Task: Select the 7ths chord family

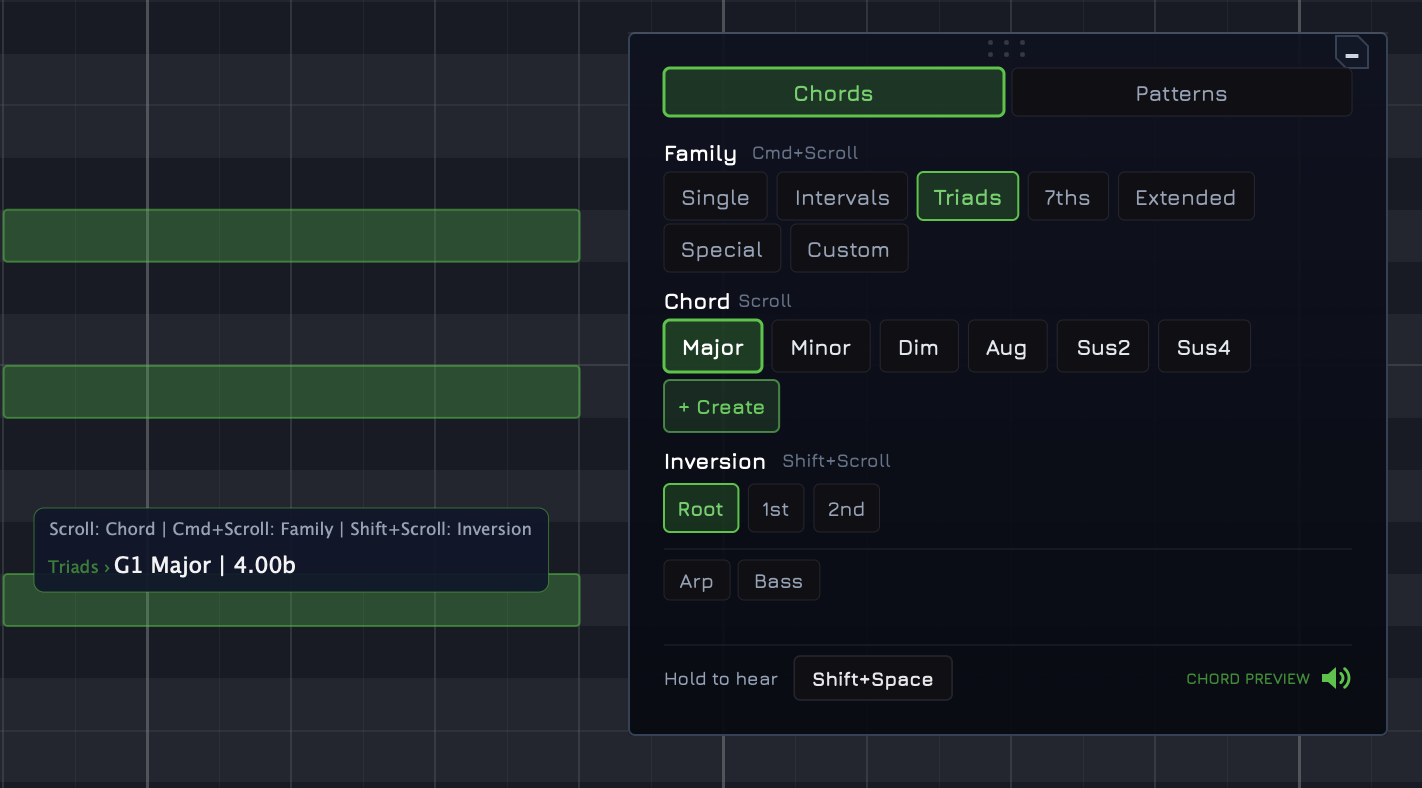Action: tap(1067, 197)
